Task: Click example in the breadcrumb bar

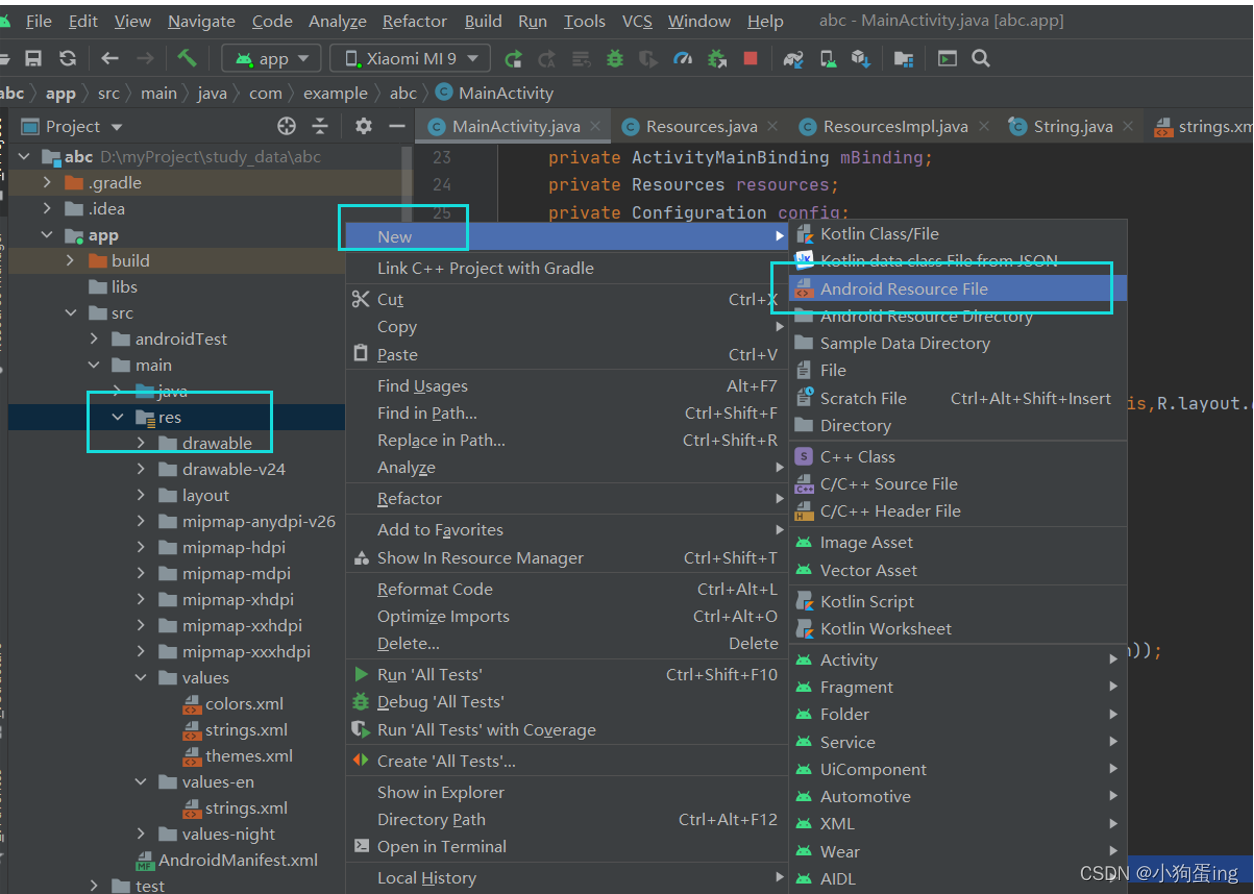Action: click(335, 93)
